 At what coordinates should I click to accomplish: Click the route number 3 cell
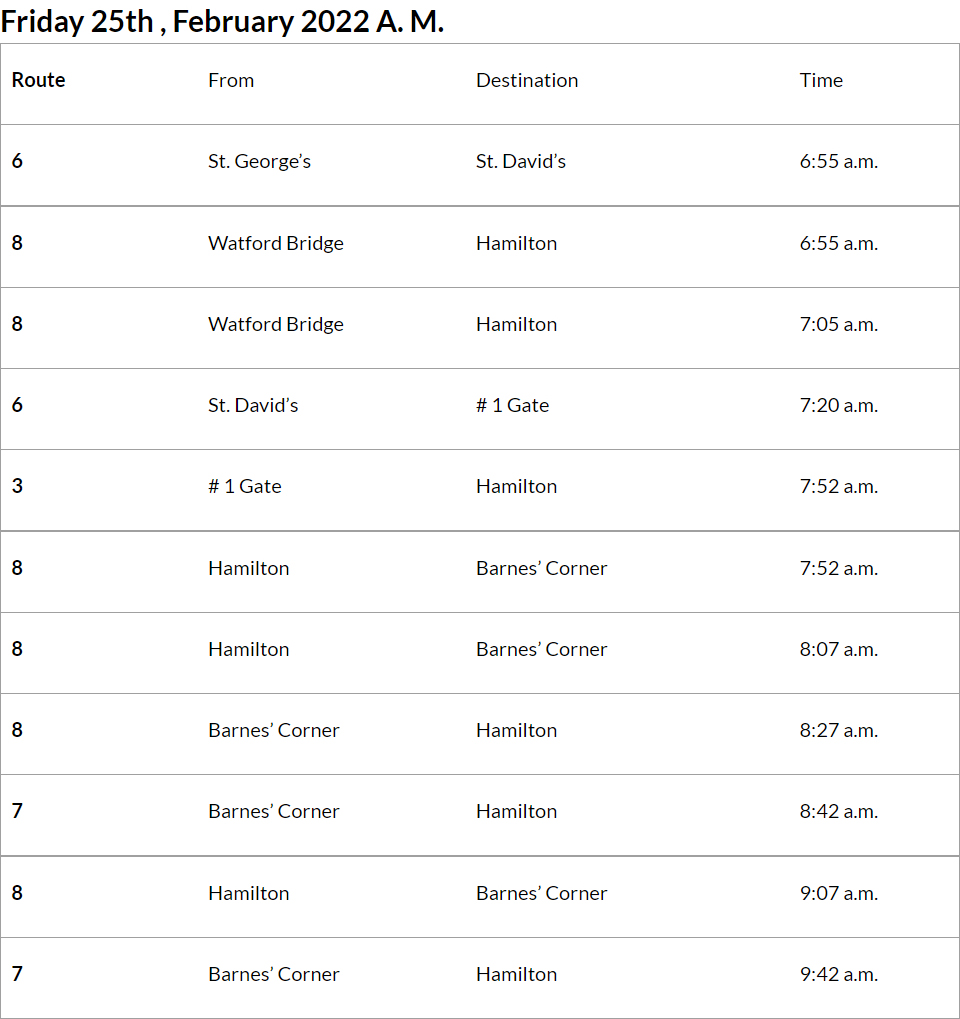point(17,486)
